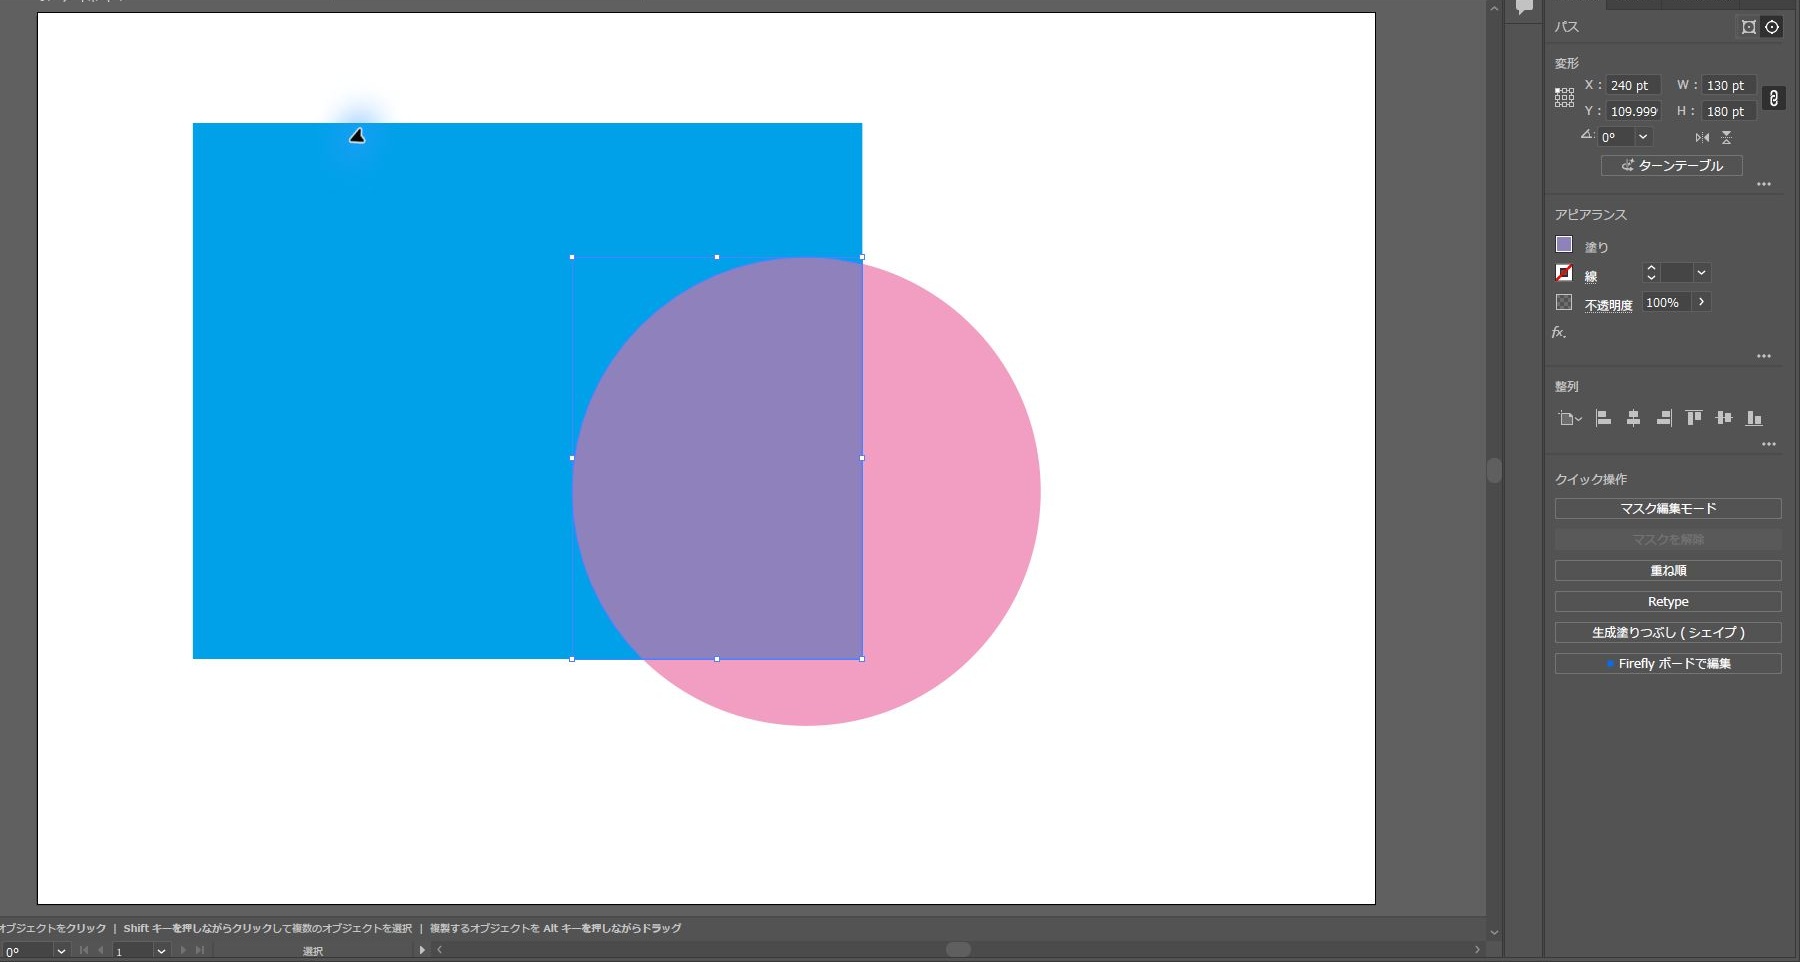Image resolution: width=1800 pixels, height=962 pixels.
Task: Click the Retype button
Action: [x=1668, y=602]
